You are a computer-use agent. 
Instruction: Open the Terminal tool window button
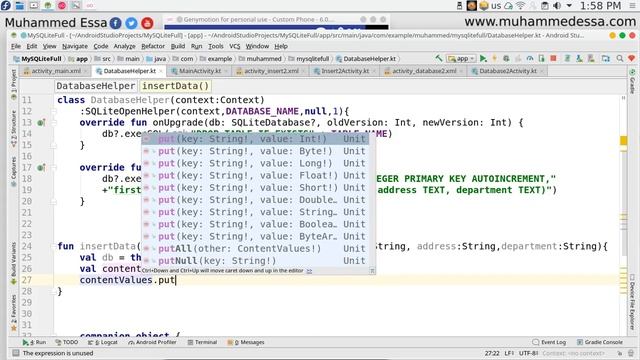pyautogui.click(x=202, y=342)
